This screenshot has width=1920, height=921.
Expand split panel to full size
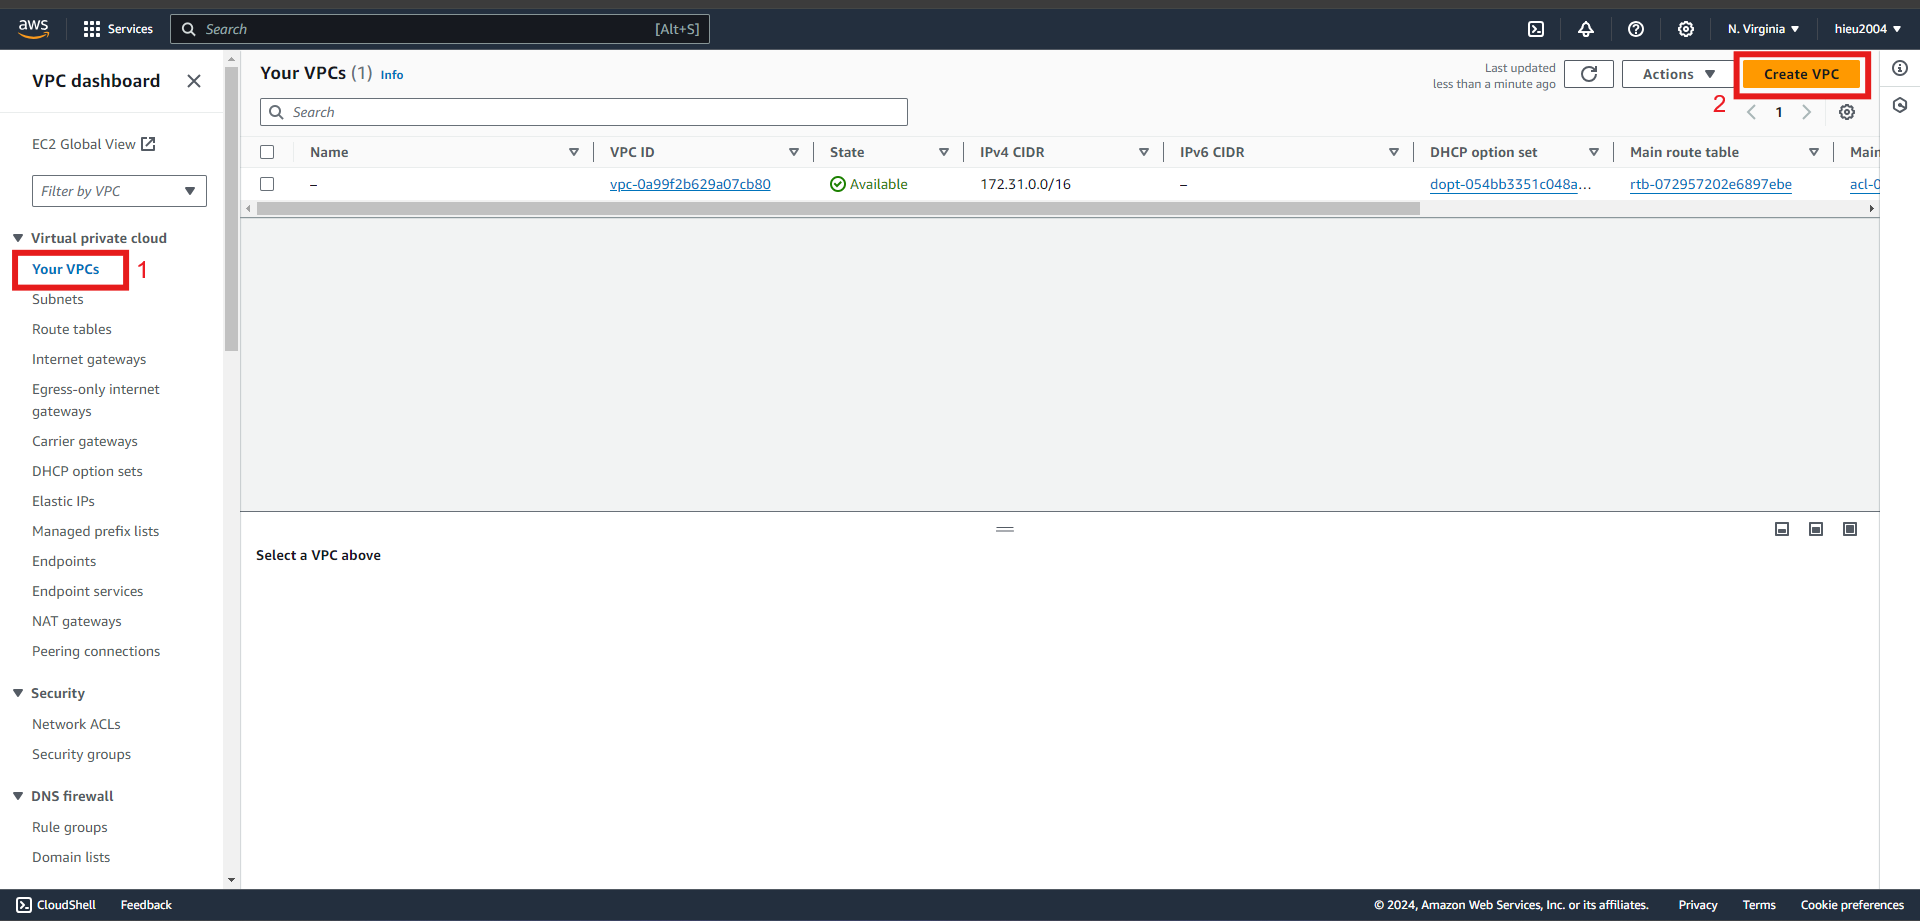[x=1850, y=529]
